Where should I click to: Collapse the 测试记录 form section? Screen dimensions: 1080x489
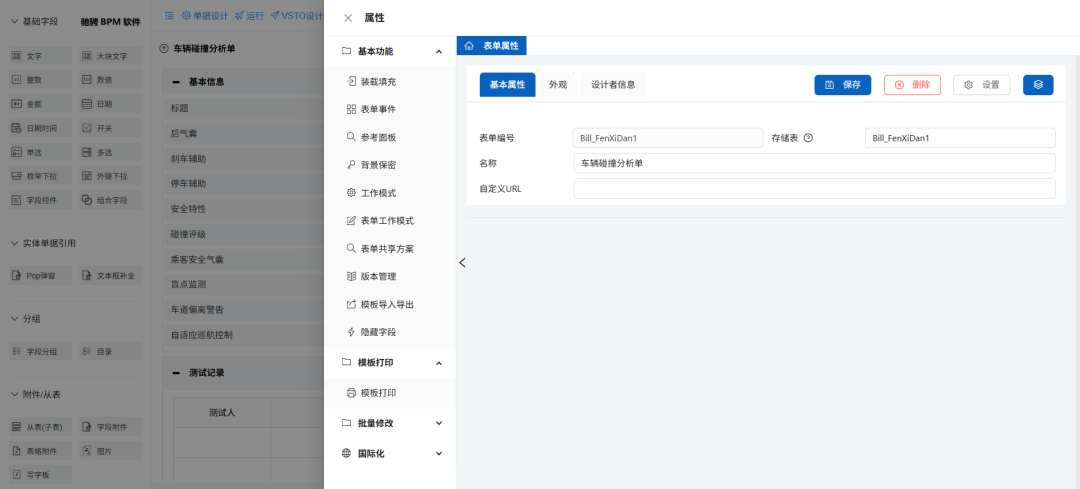click(176, 373)
